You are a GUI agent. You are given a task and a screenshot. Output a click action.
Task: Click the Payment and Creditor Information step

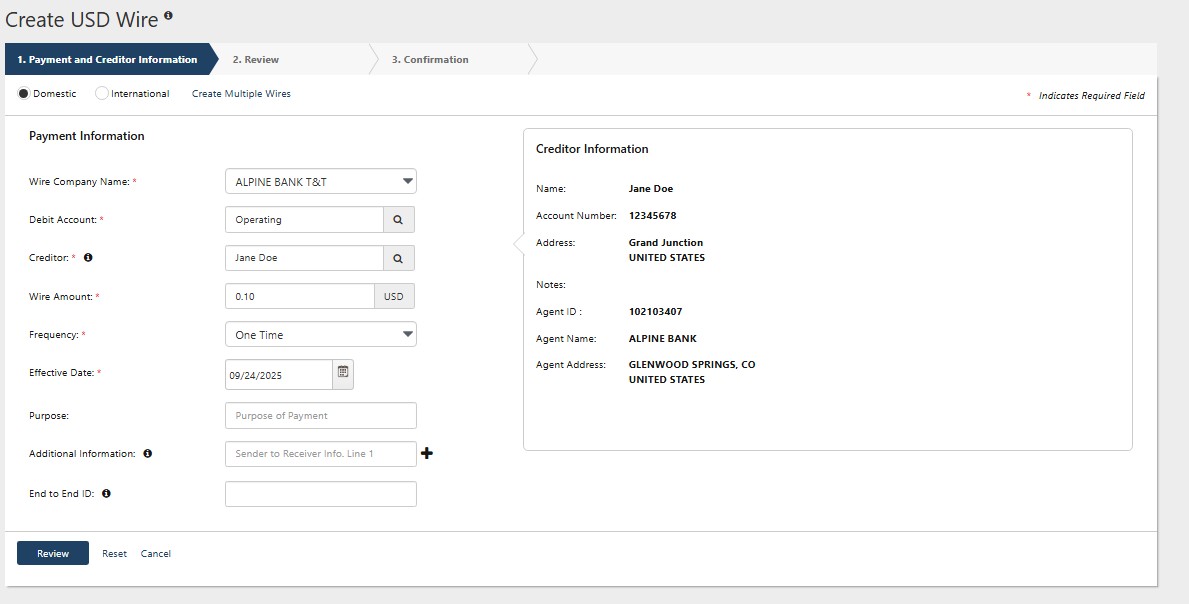(107, 60)
